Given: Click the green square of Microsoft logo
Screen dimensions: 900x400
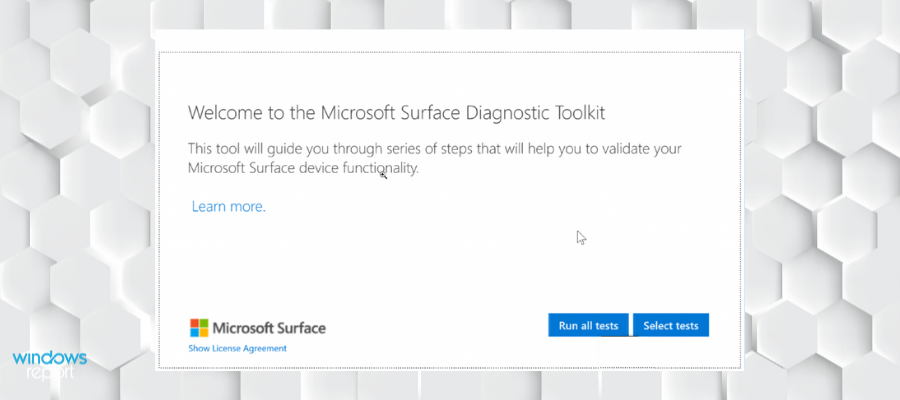Looking at the screenshot, I should coord(203,323).
